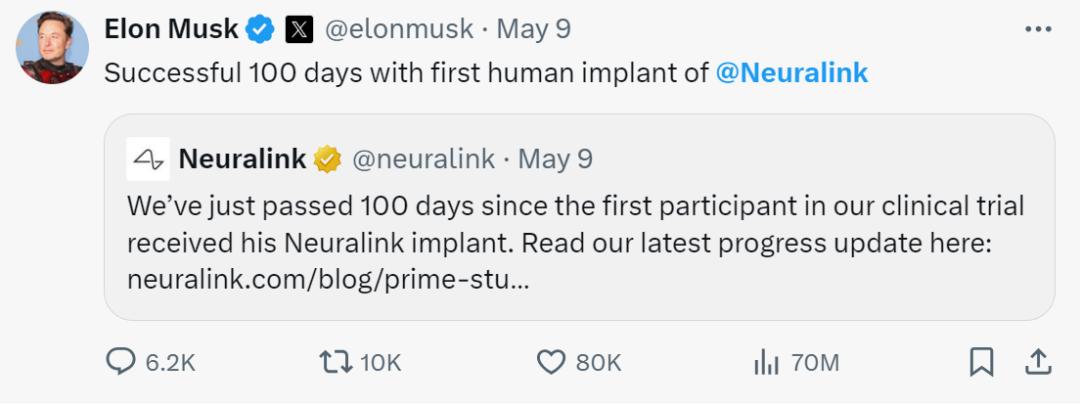Click Neuralink's gold verified badge
This screenshot has height=406, width=1080.
coord(328,158)
